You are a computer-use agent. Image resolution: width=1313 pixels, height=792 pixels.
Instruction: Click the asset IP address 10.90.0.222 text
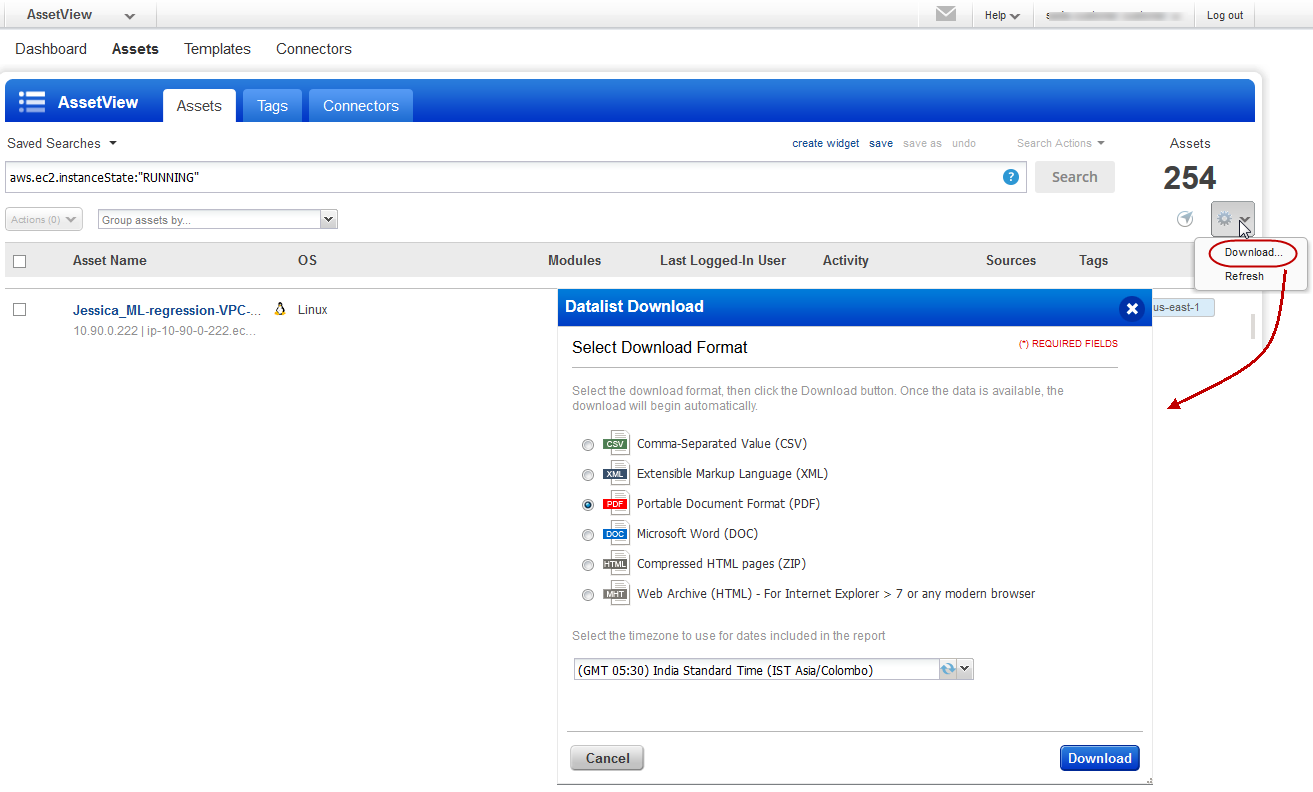coord(106,331)
